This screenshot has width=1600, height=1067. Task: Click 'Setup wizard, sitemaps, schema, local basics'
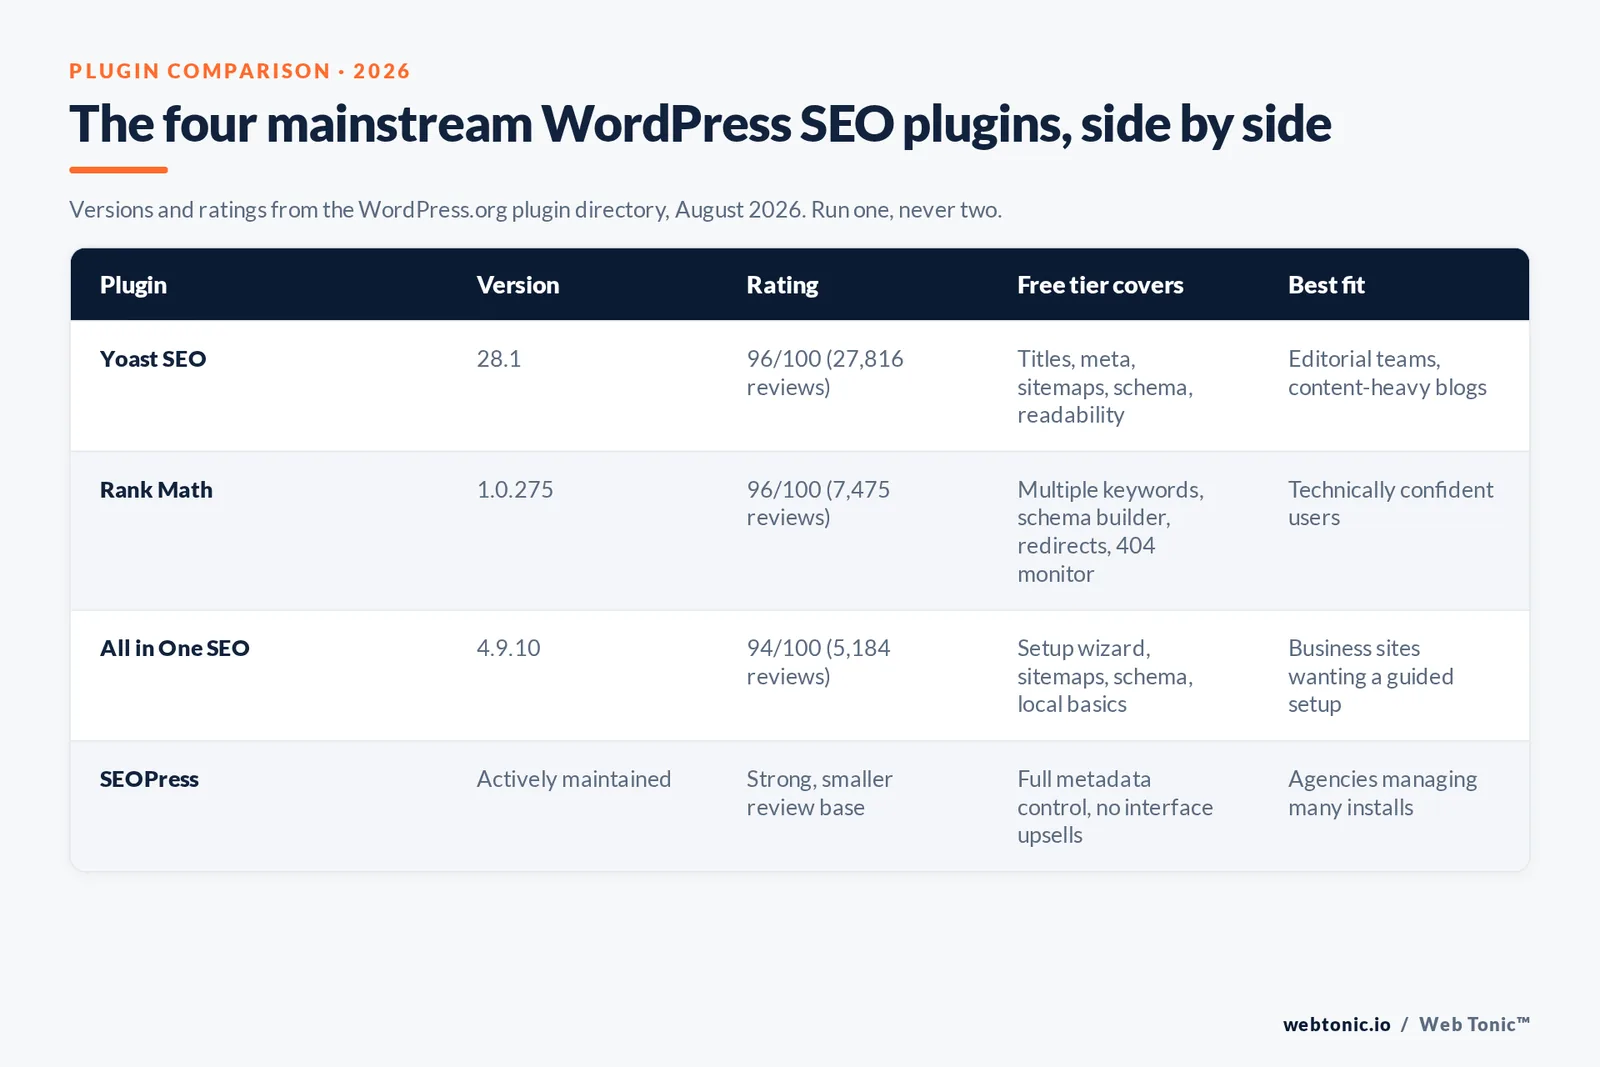point(1105,676)
